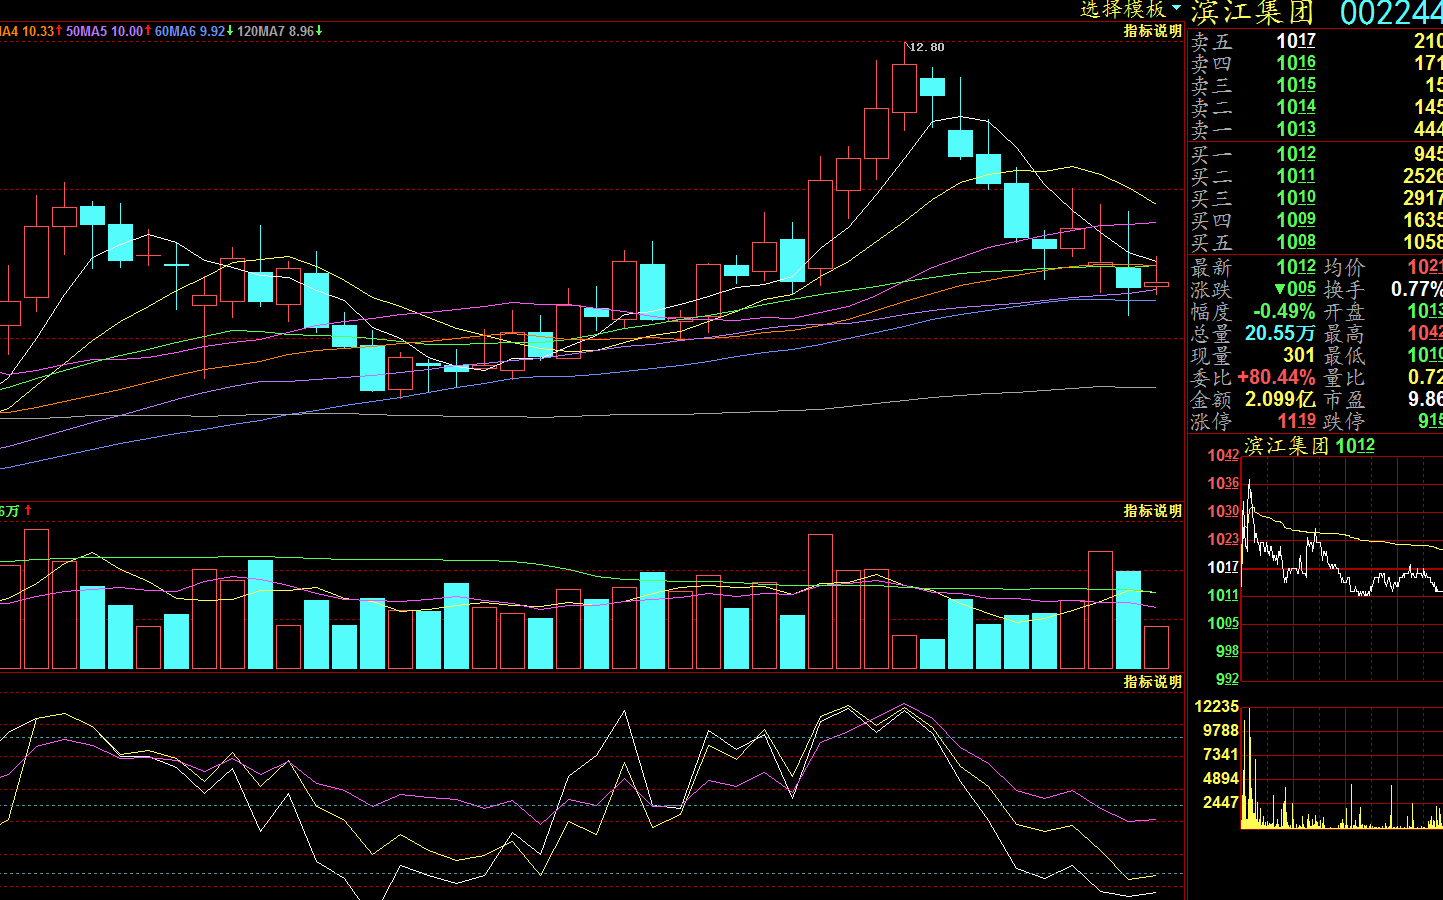The width and height of the screenshot is (1443, 900).
Task: Click 卖一 price 1013 in order book
Action: (x=1296, y=129)
